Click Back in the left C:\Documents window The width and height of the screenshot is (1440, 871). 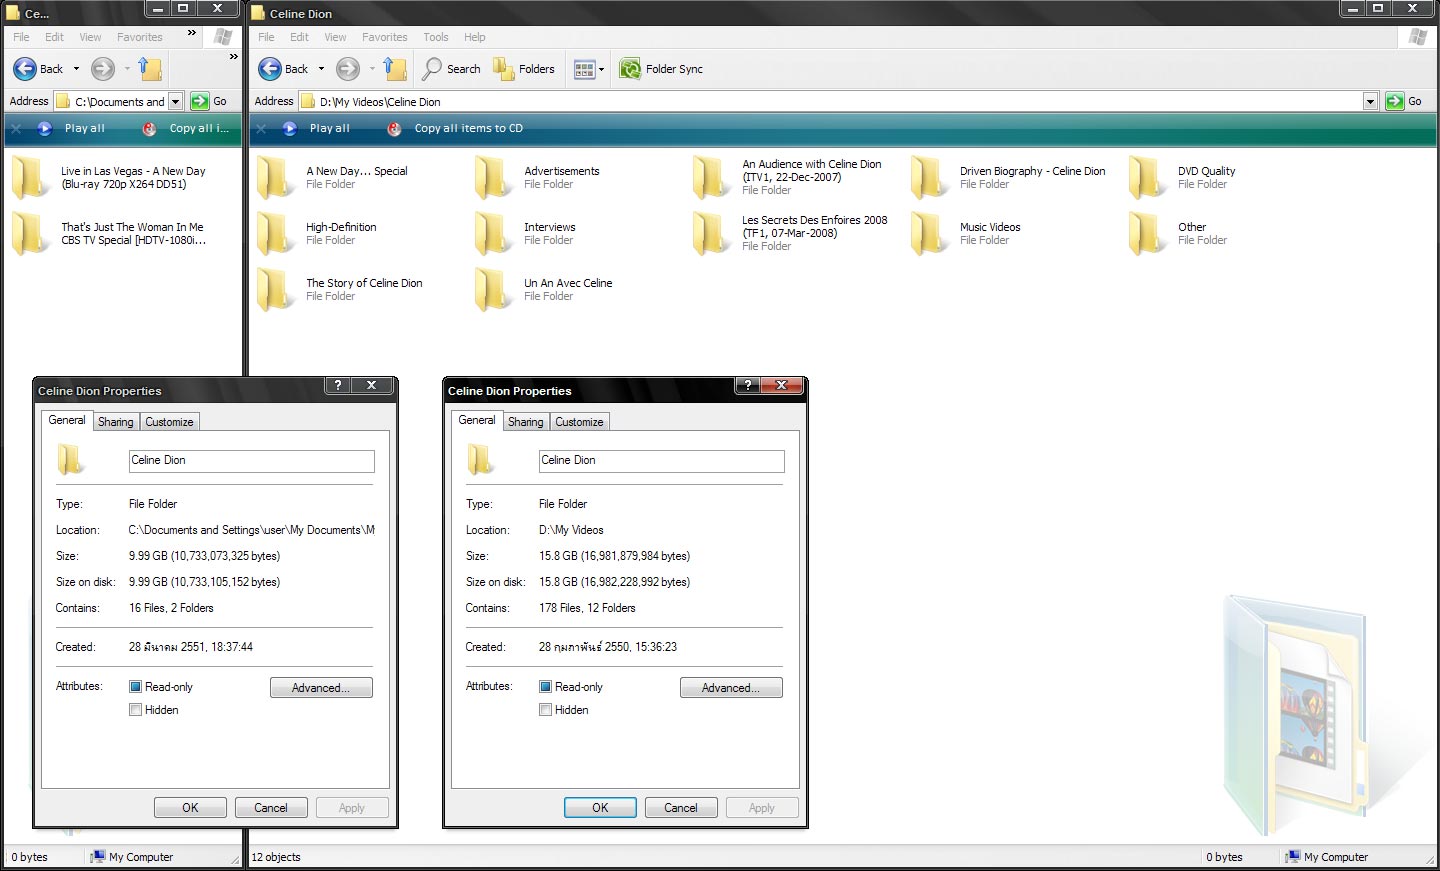click(38, 69)
